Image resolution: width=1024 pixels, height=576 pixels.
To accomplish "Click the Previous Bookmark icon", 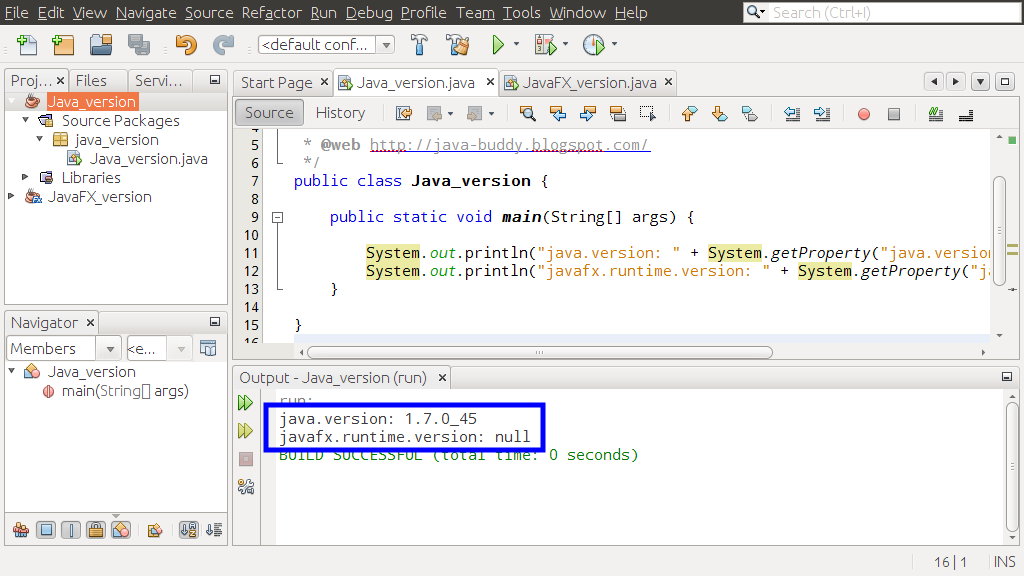I will (x=689, y=114).
